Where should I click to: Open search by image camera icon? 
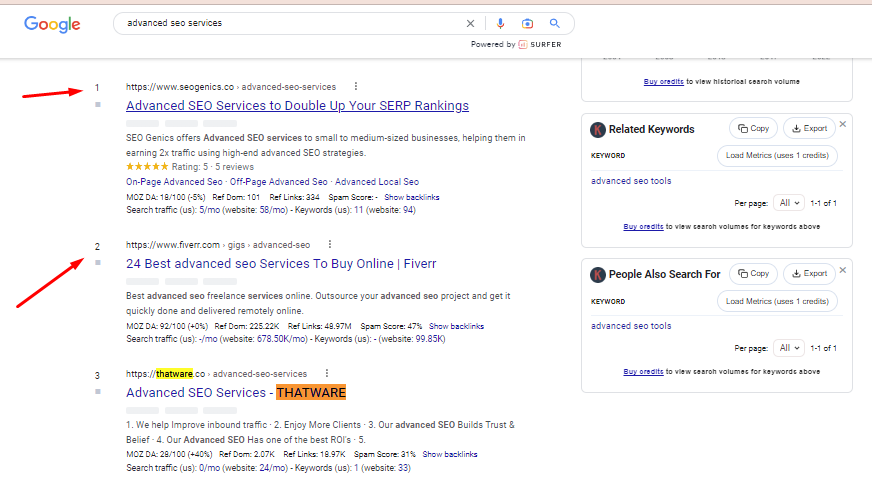point(527,23)
